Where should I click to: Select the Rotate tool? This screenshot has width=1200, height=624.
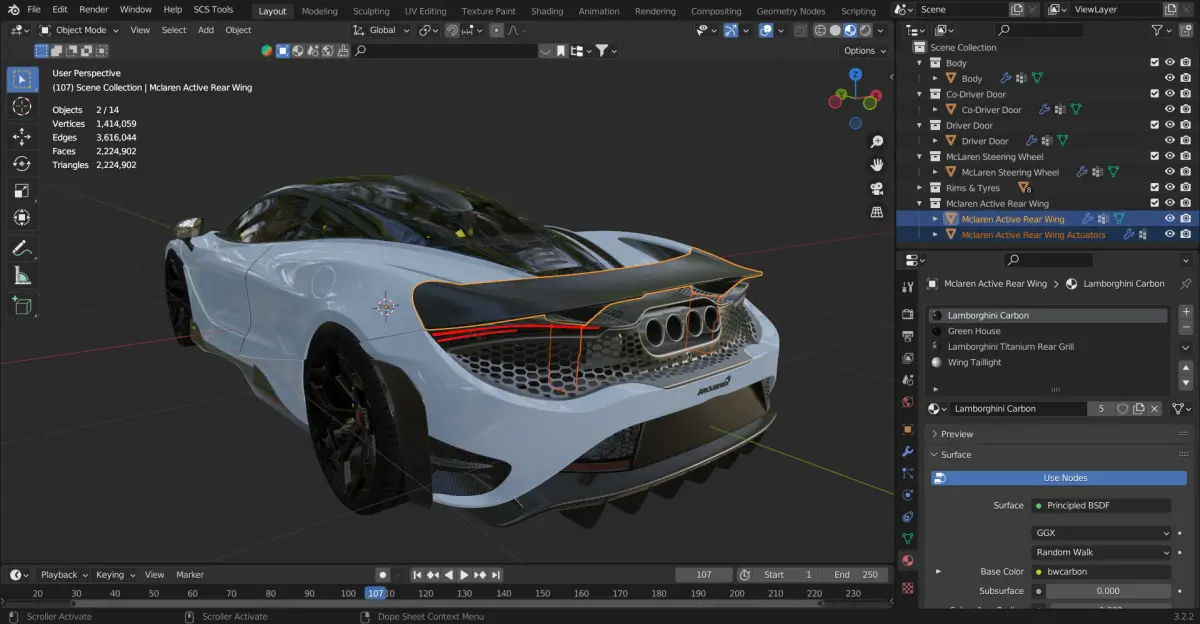pyautogui.click(x=22, y=163)
